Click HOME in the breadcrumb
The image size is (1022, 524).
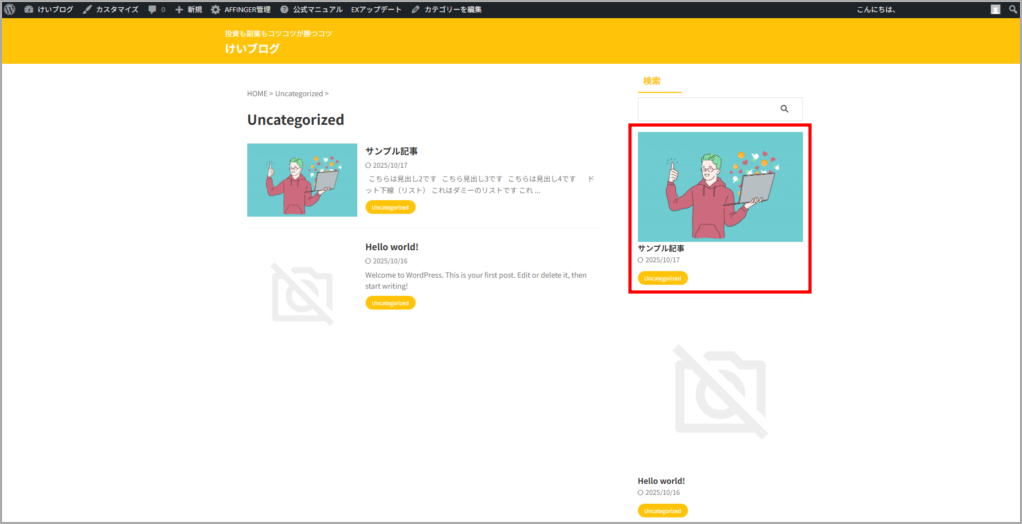(257, 93)
